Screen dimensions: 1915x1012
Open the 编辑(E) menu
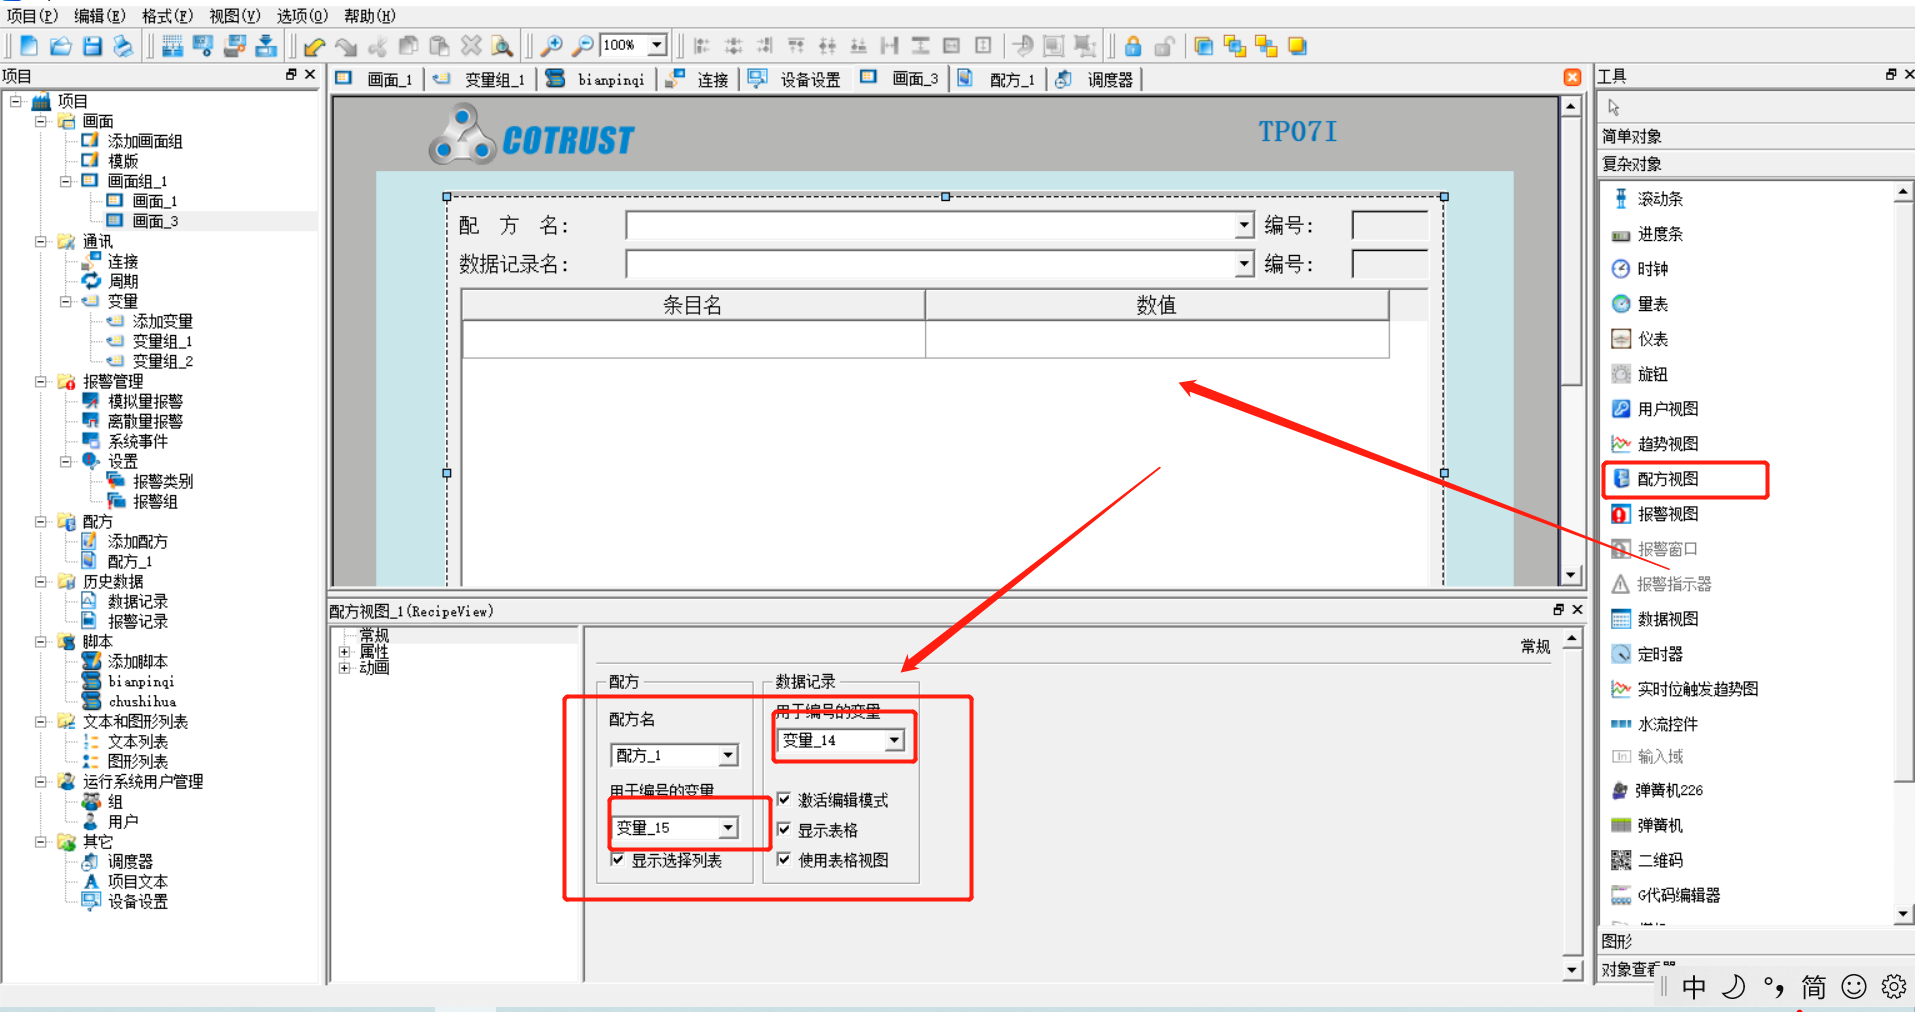click(x=100, y=16)
